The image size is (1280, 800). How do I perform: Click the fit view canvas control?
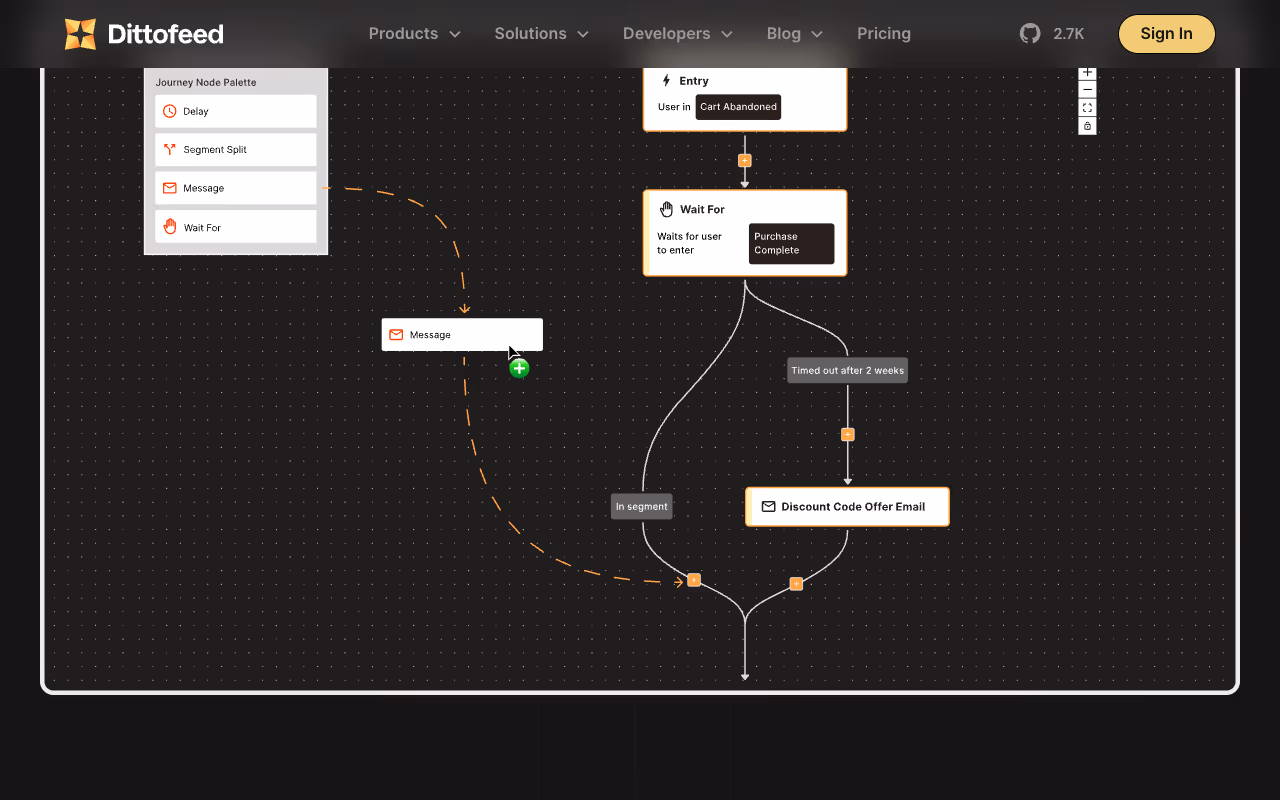click(1087, 108)
